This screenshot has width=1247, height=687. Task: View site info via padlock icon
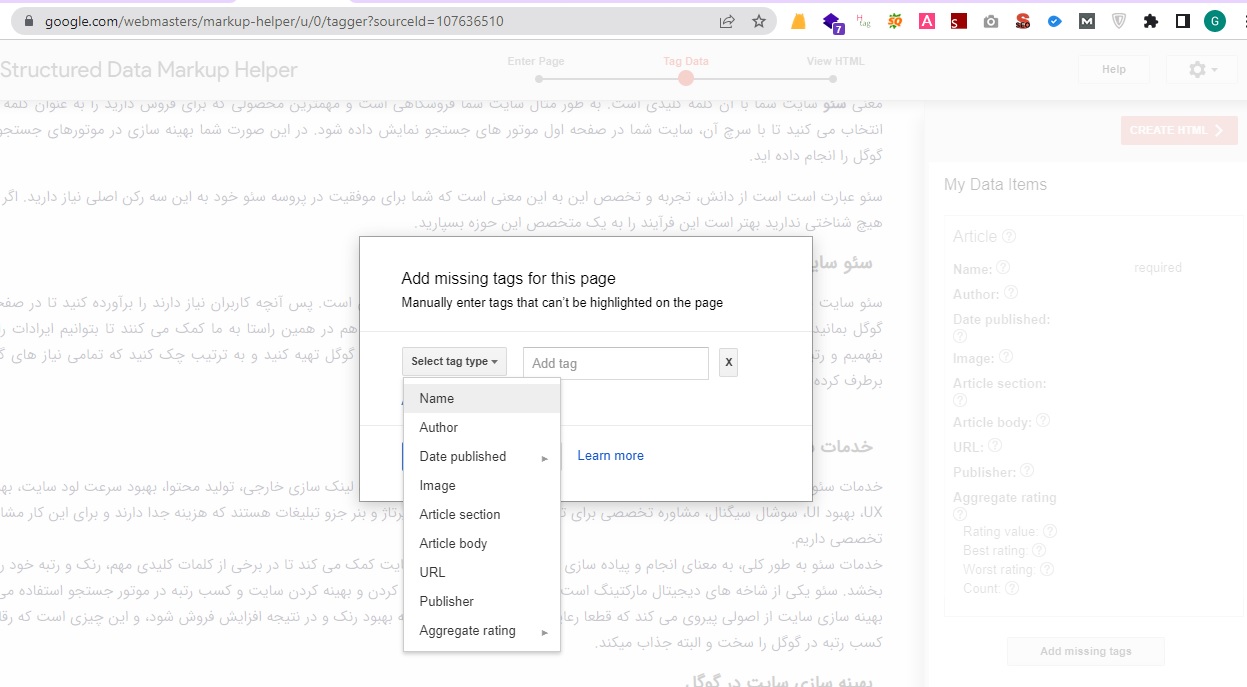[28, 21]
